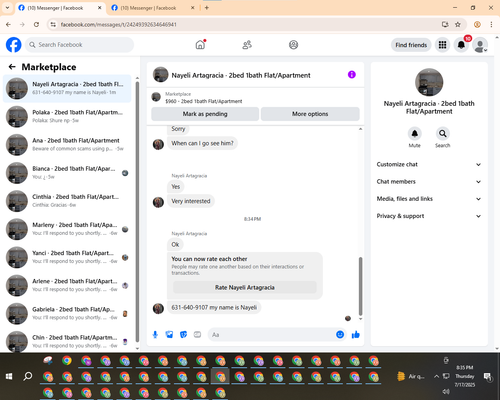The height and width of the screenshot is (400, 500).
Task: Click the Search Facebook input field
Action: 79,45
